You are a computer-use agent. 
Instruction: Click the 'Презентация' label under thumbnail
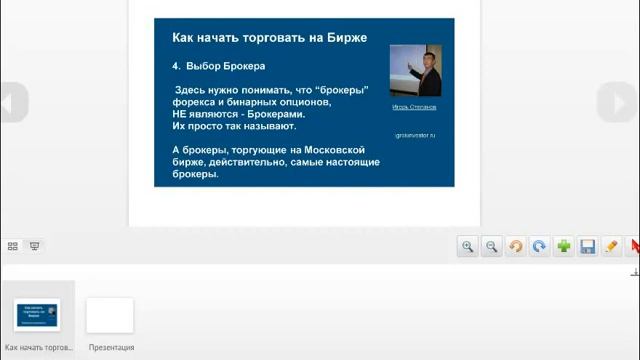[111, 347]
